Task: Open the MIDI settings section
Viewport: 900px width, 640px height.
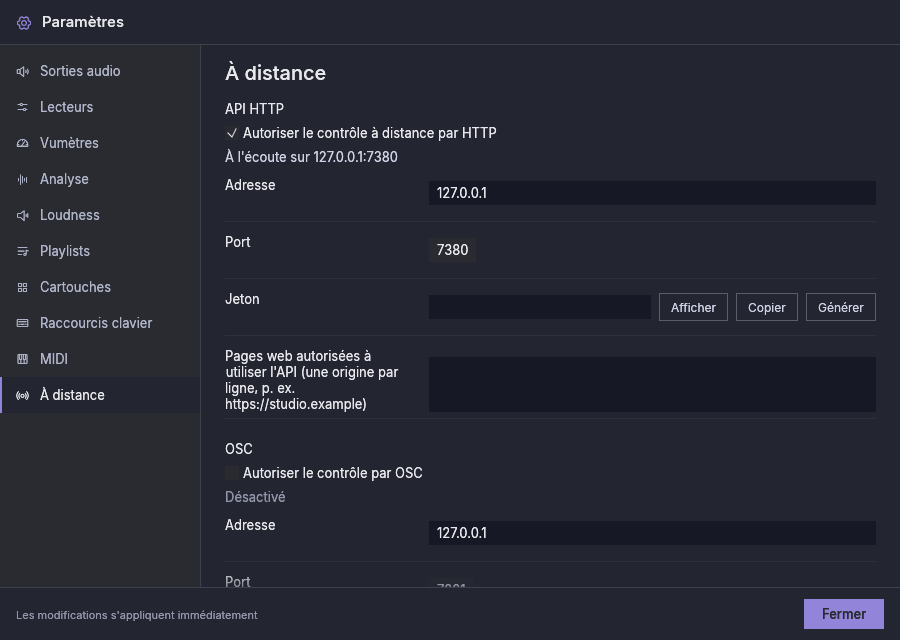Action: click(x=100, y=359)
